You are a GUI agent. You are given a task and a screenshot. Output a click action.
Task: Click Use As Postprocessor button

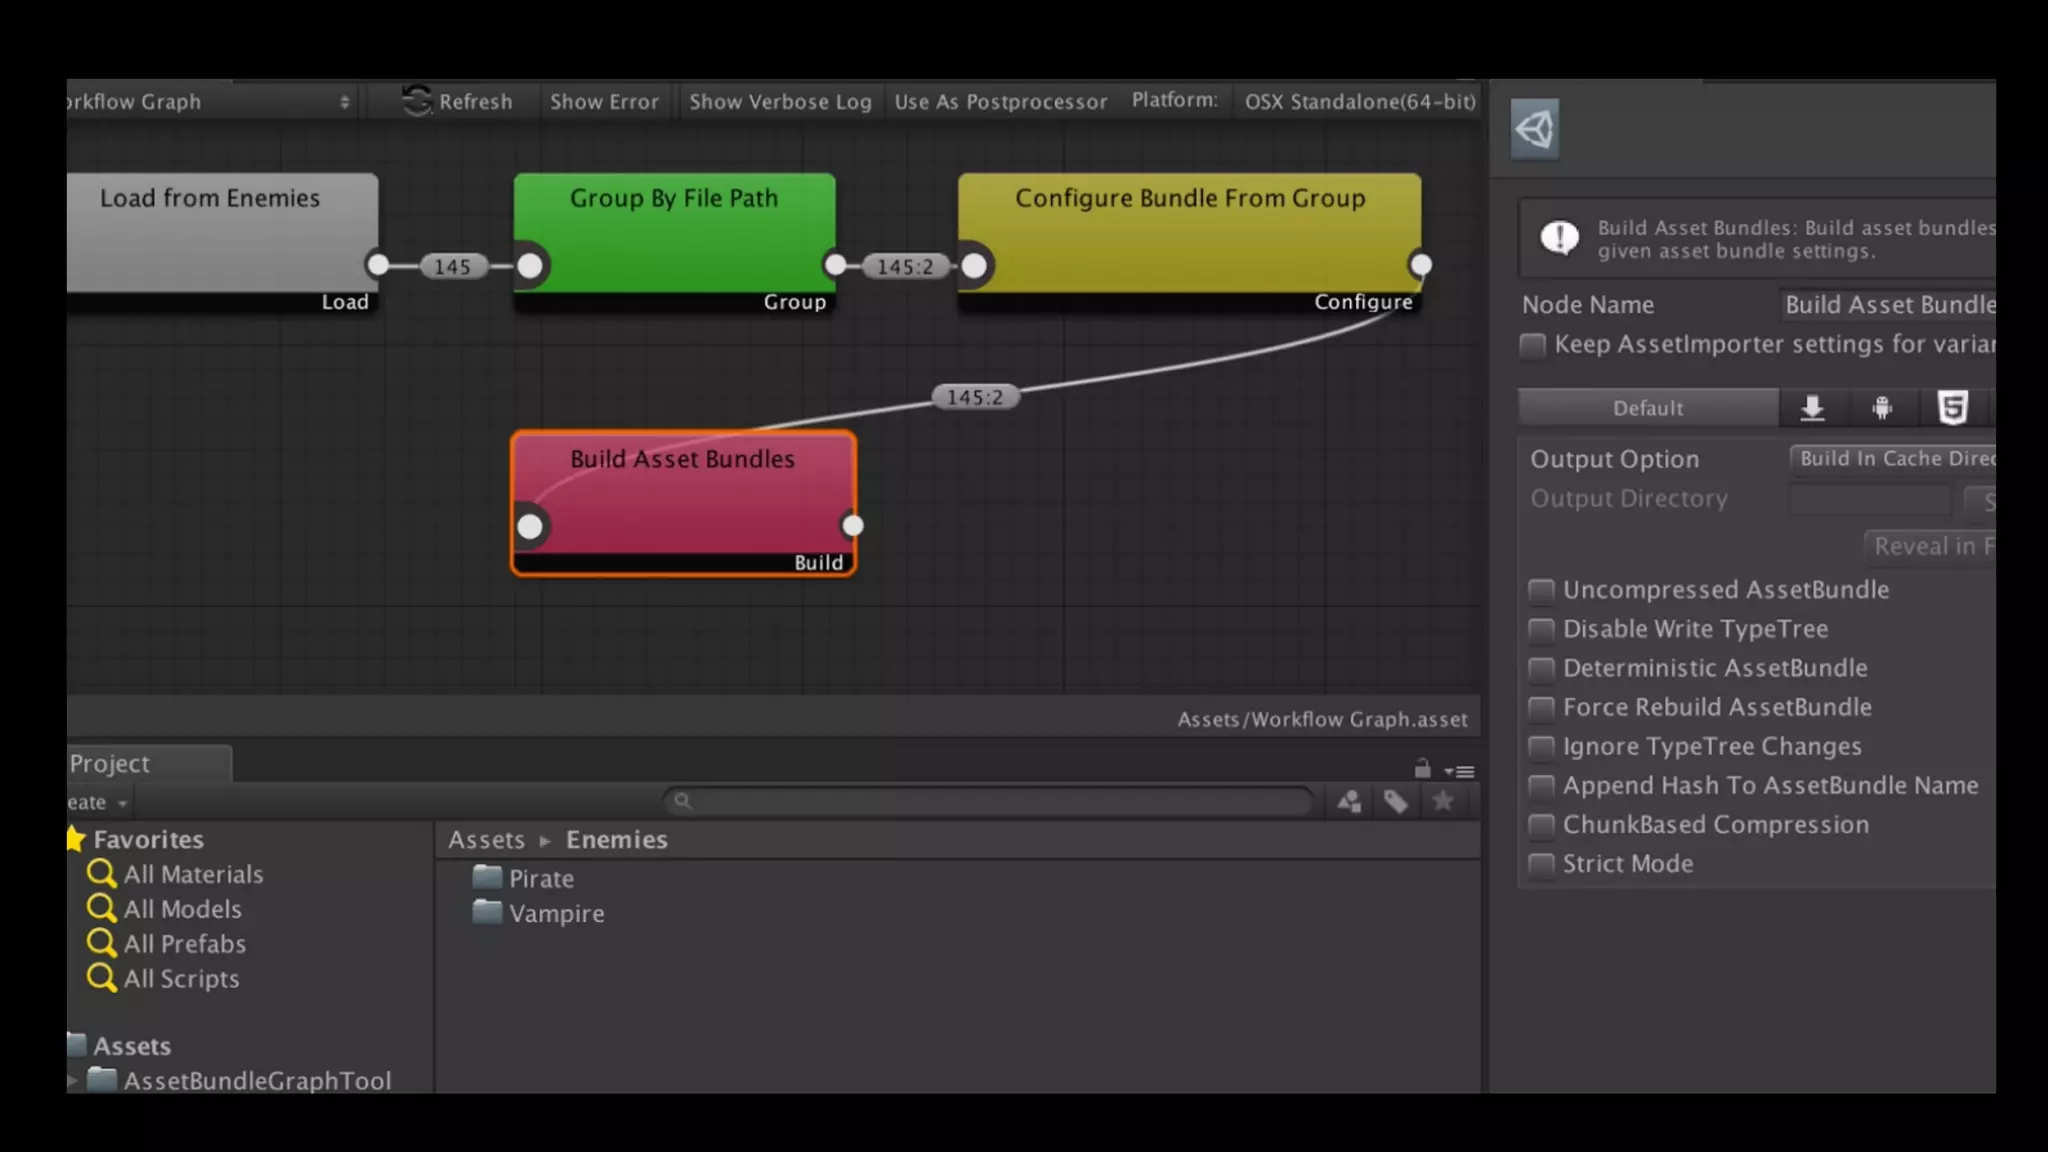[1000, 101]
